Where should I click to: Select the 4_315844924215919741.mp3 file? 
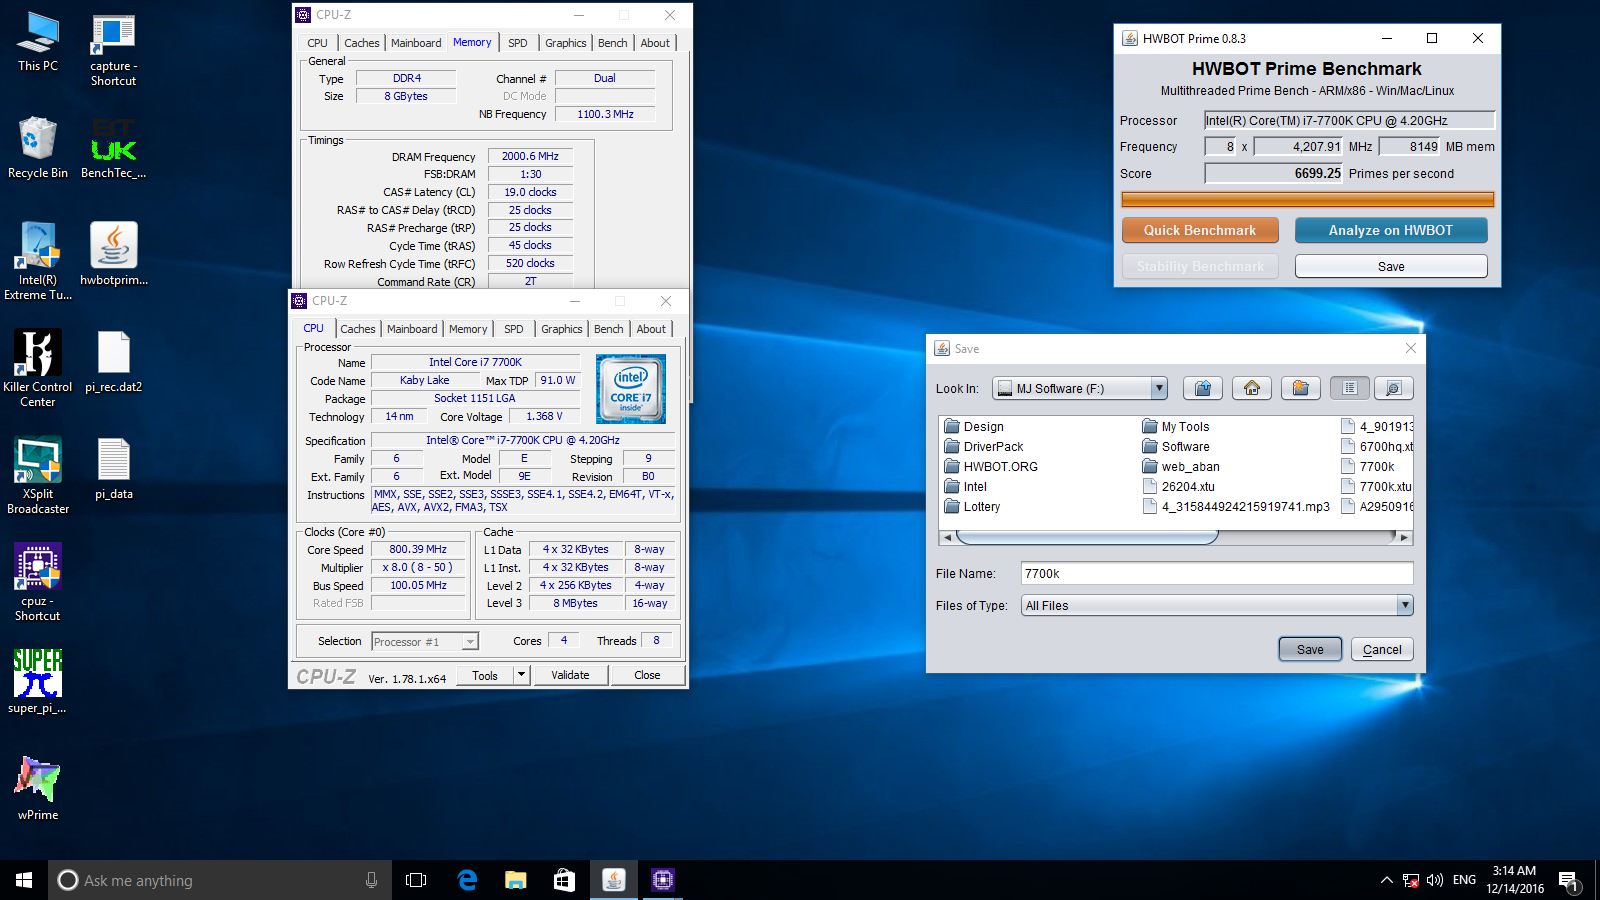click(x=1236, y=507)
